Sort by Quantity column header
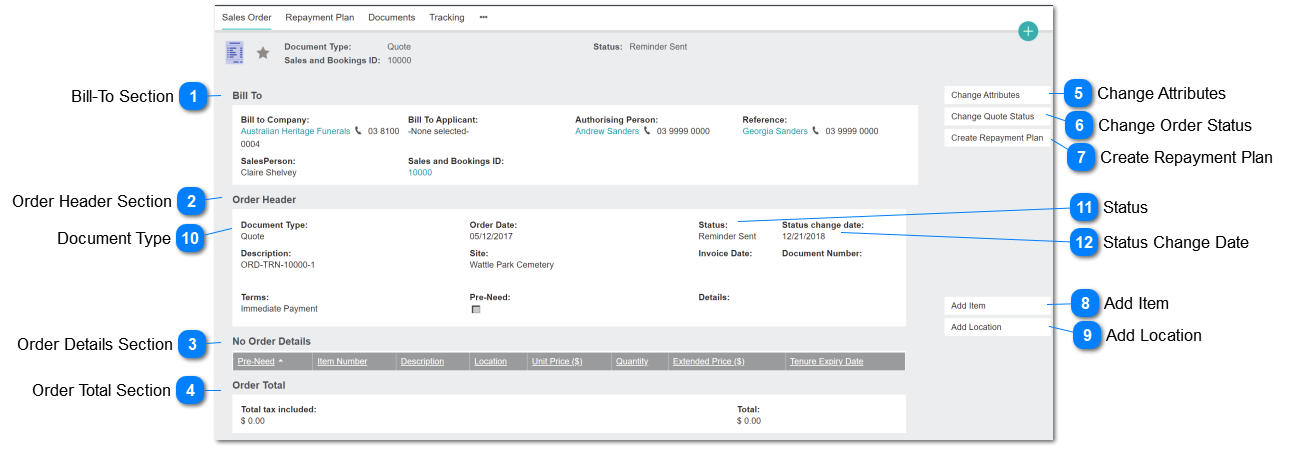This screenshot has width=1289, height=449. 632,361
